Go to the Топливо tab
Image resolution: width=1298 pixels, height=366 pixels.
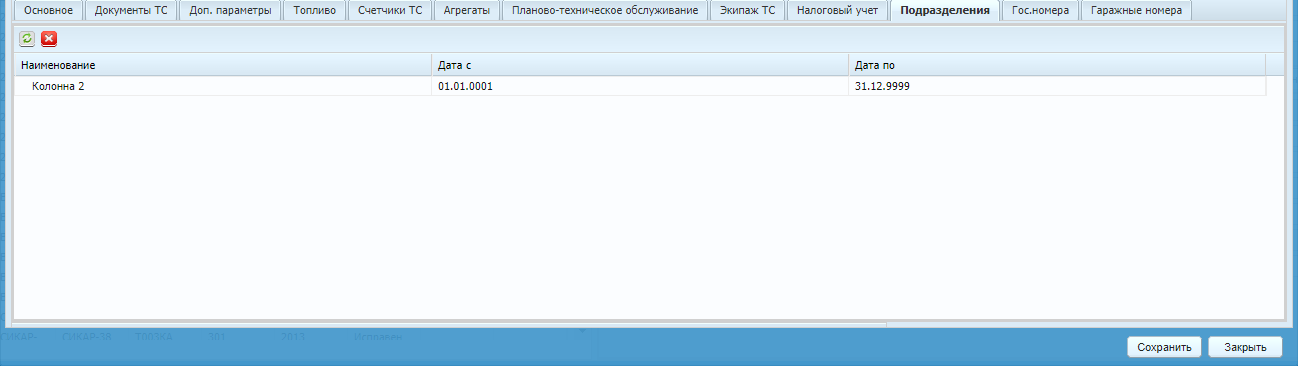tap(315, 11)
